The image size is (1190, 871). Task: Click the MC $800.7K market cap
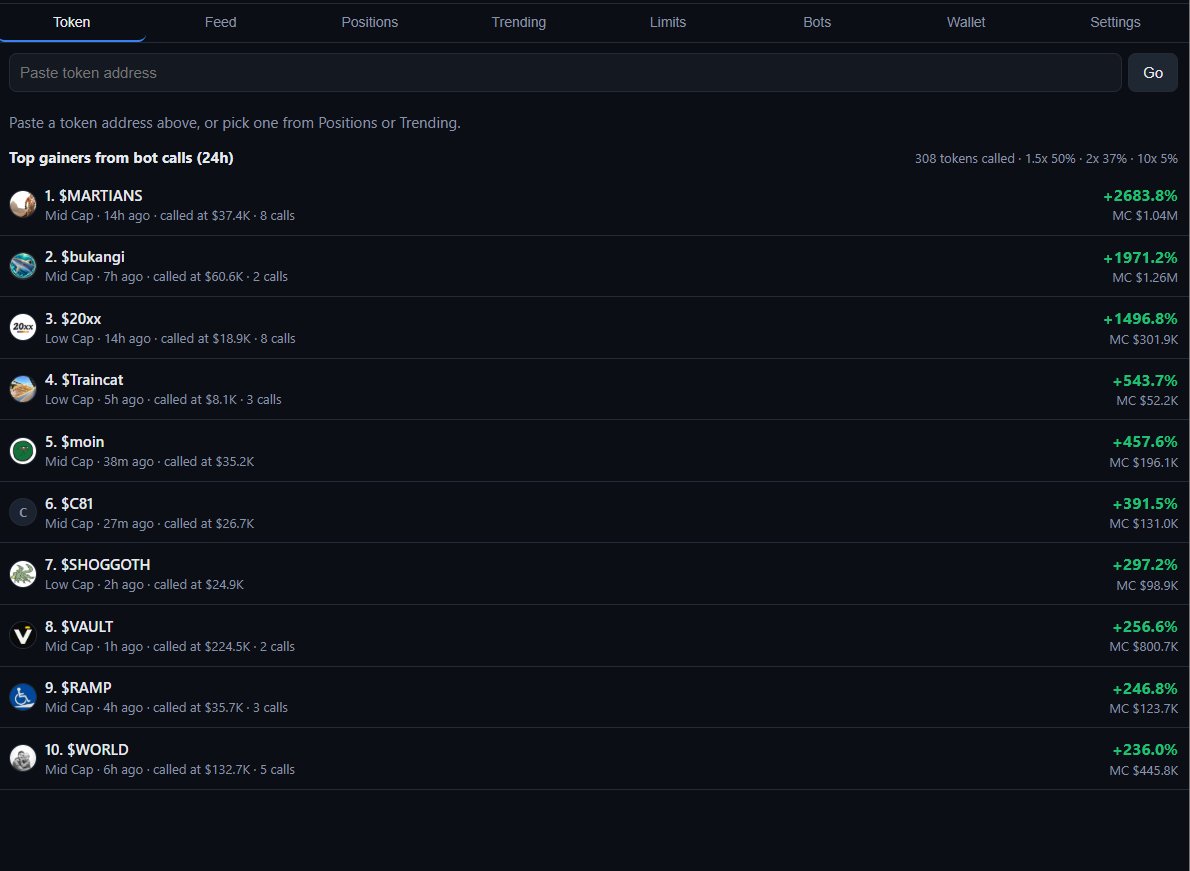1144,646
